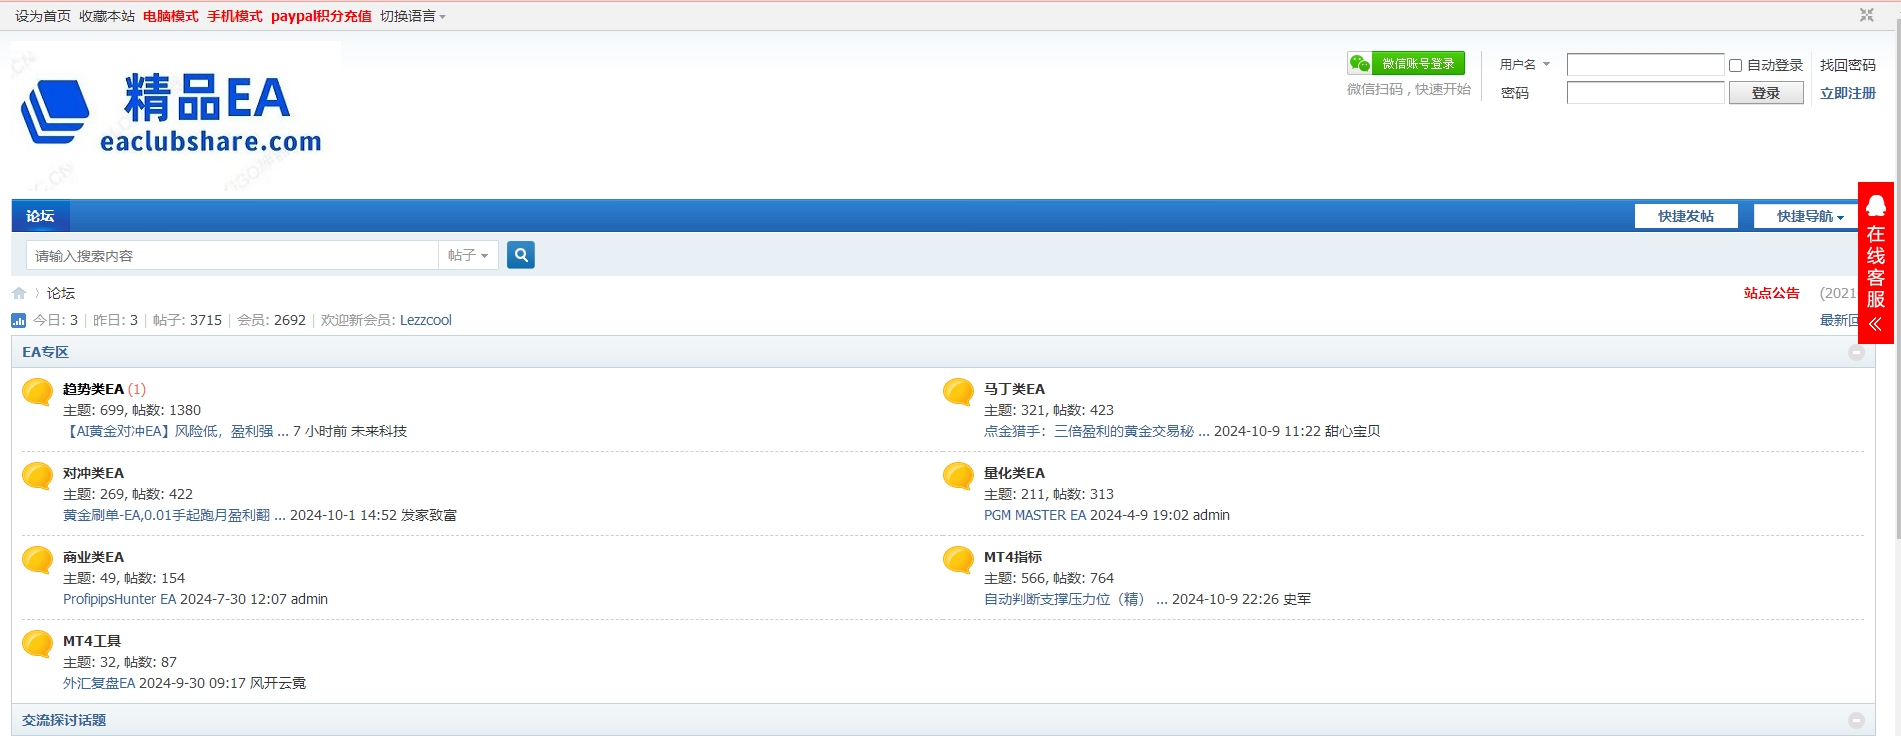Click the 快捷发帖 quick post button
The width and height of the screenshot is (1901, 736).
tap(1686, 216)
